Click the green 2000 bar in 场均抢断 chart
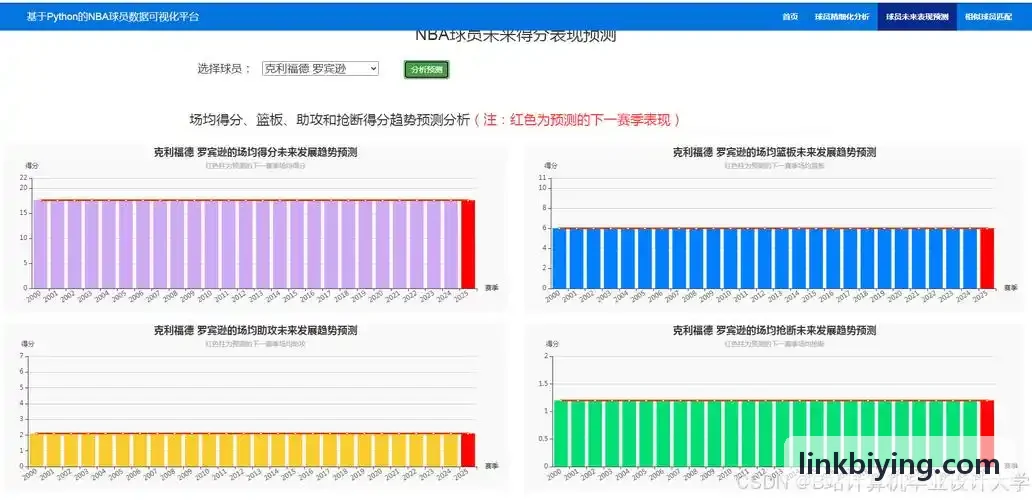This screenshot has height=500, width=1032. coord(559,434)
